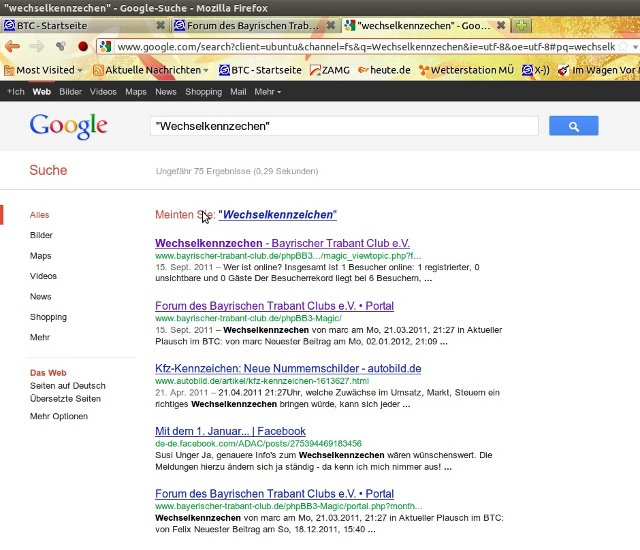Close the wechselkennzechen Google tab

[x=501, y=25]
